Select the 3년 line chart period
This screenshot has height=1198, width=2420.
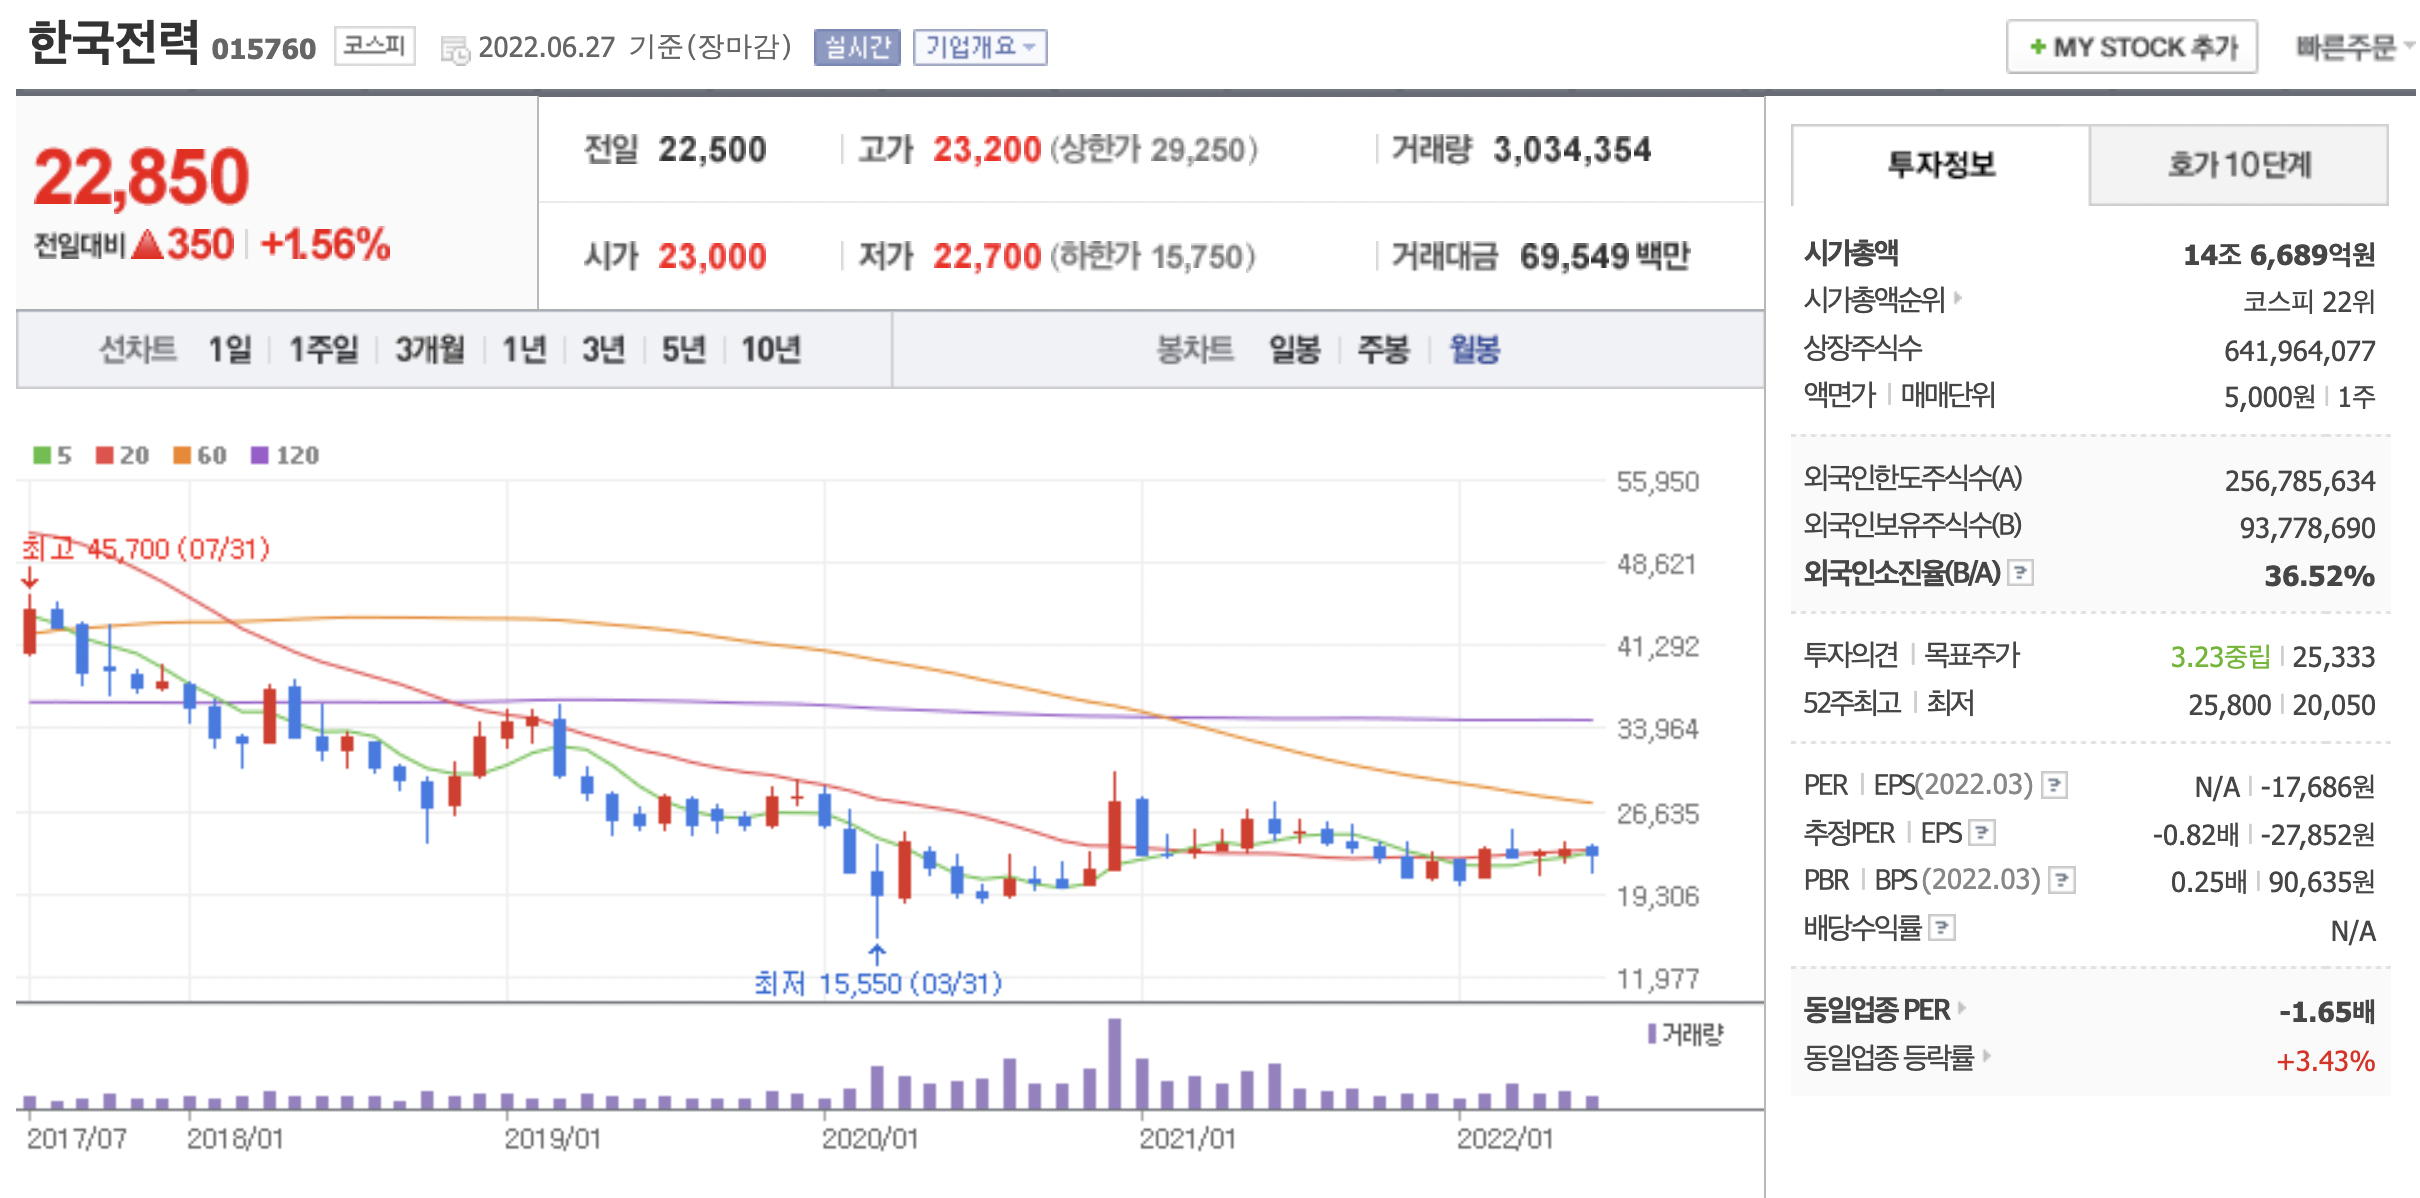point(604,349)
